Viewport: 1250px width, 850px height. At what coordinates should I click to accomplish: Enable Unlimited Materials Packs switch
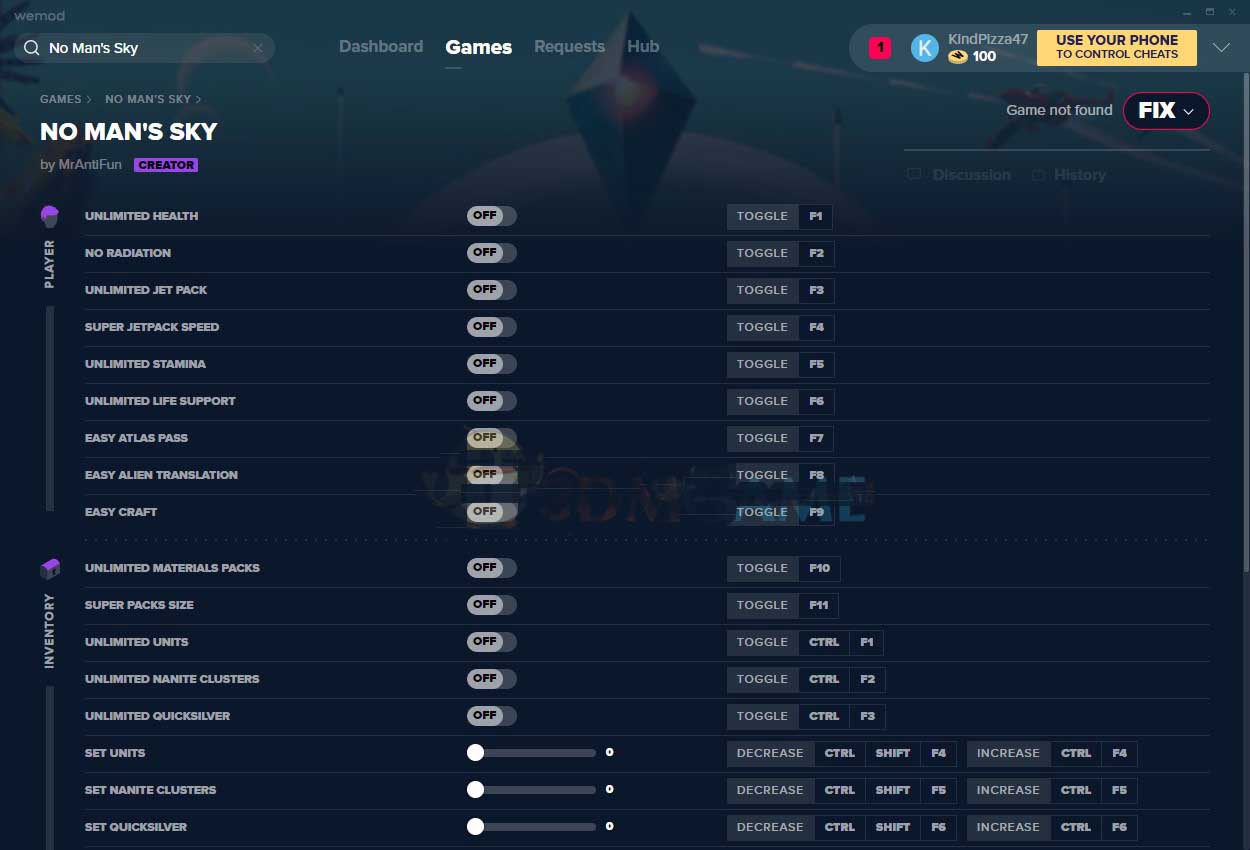pos(492,568)
